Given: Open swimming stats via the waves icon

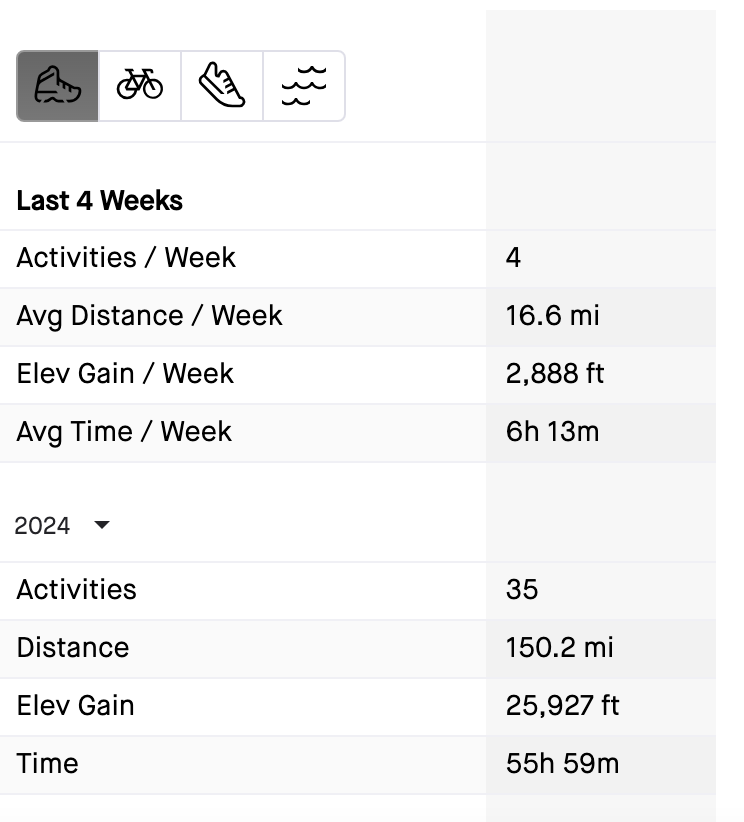Looking at the screenshot, I should click(305, 86).
